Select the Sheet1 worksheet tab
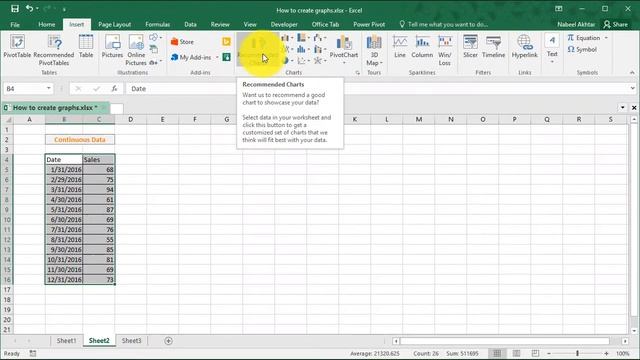The image size is (640, 360). click(x=66, y=341)
